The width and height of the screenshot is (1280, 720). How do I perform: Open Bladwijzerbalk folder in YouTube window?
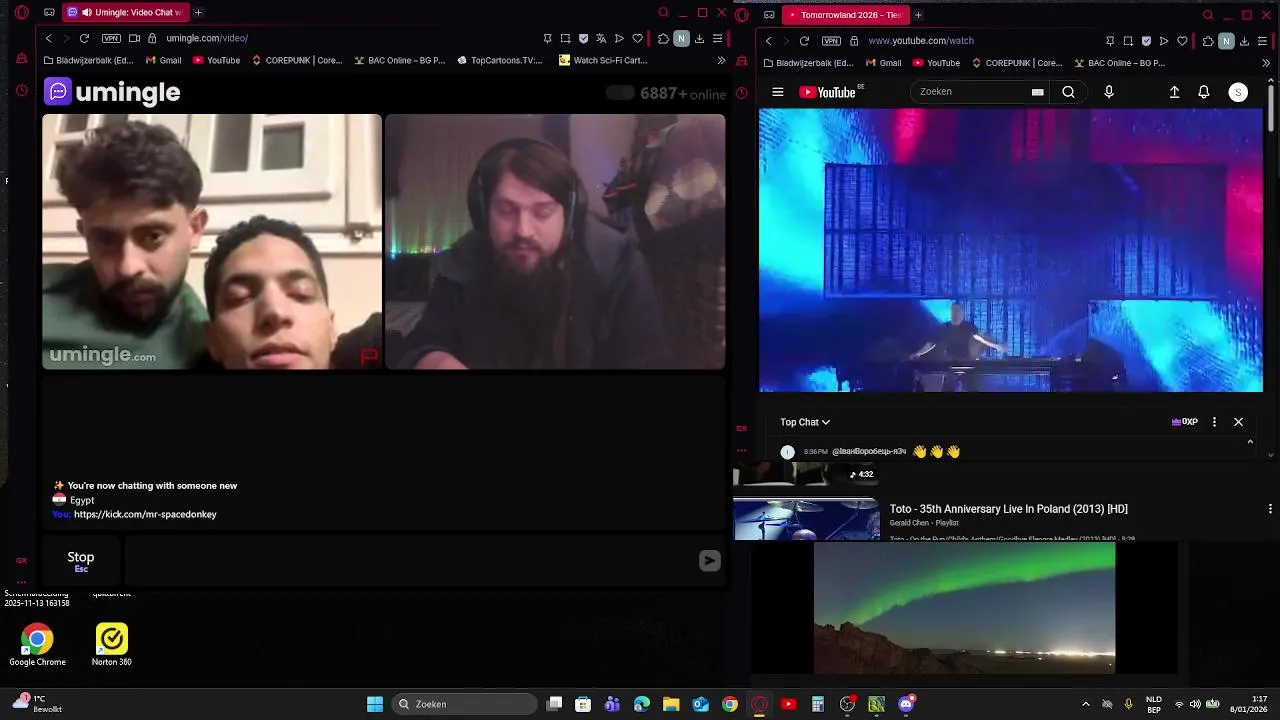tap(808, 63)
